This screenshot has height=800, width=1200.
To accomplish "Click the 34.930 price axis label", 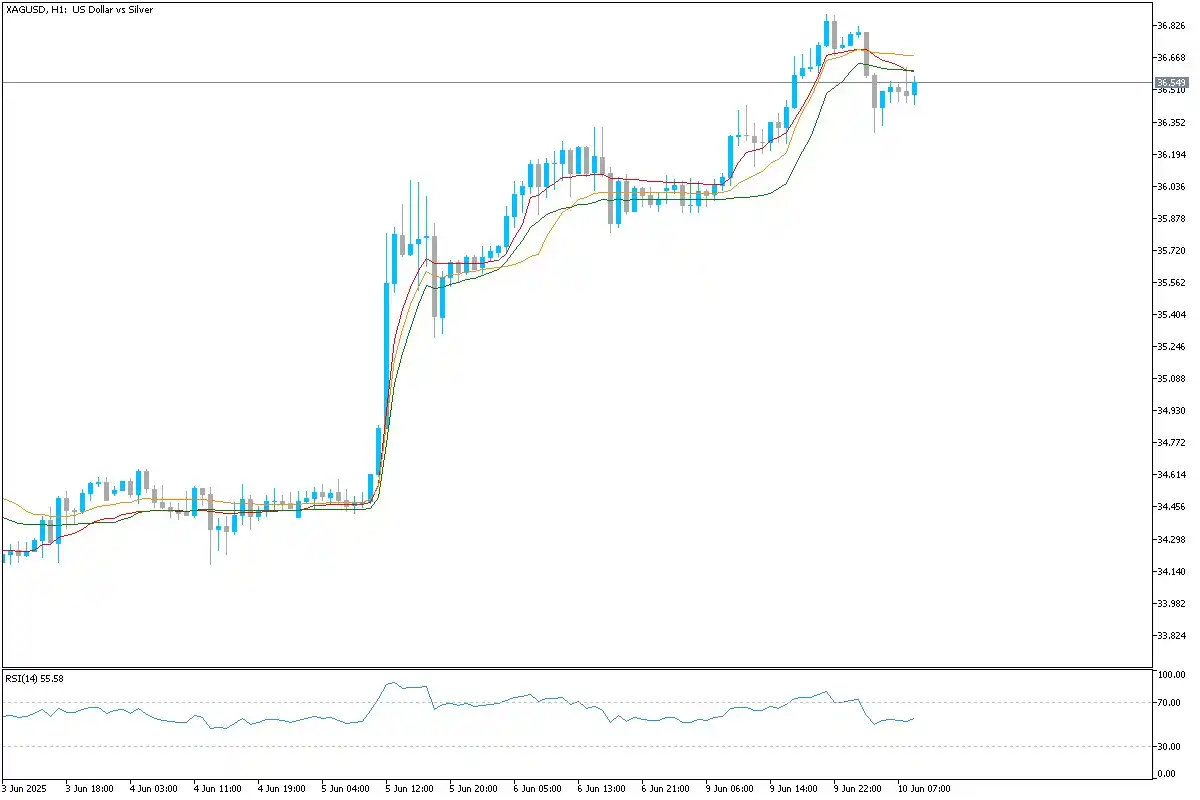I will [1171, 411].
